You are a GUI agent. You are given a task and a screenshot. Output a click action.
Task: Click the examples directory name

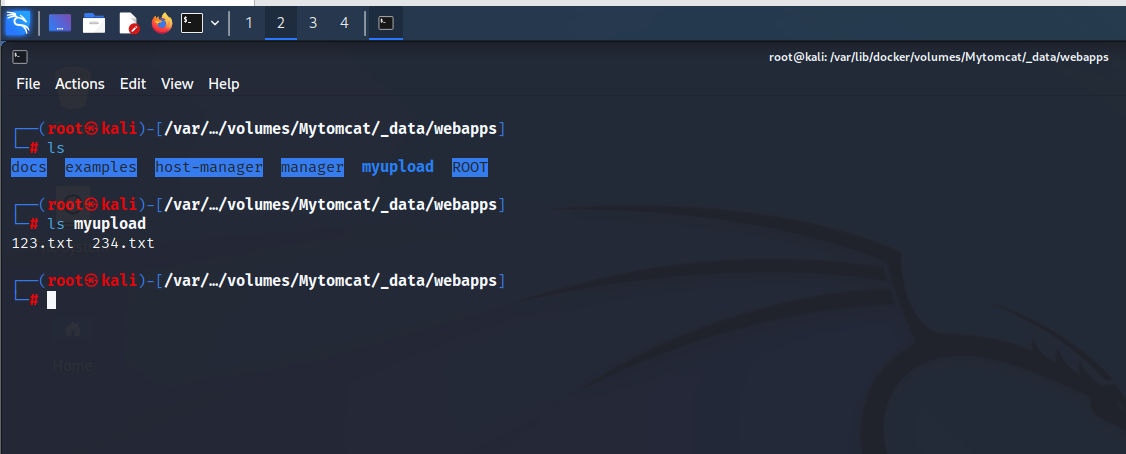[101, 167]
